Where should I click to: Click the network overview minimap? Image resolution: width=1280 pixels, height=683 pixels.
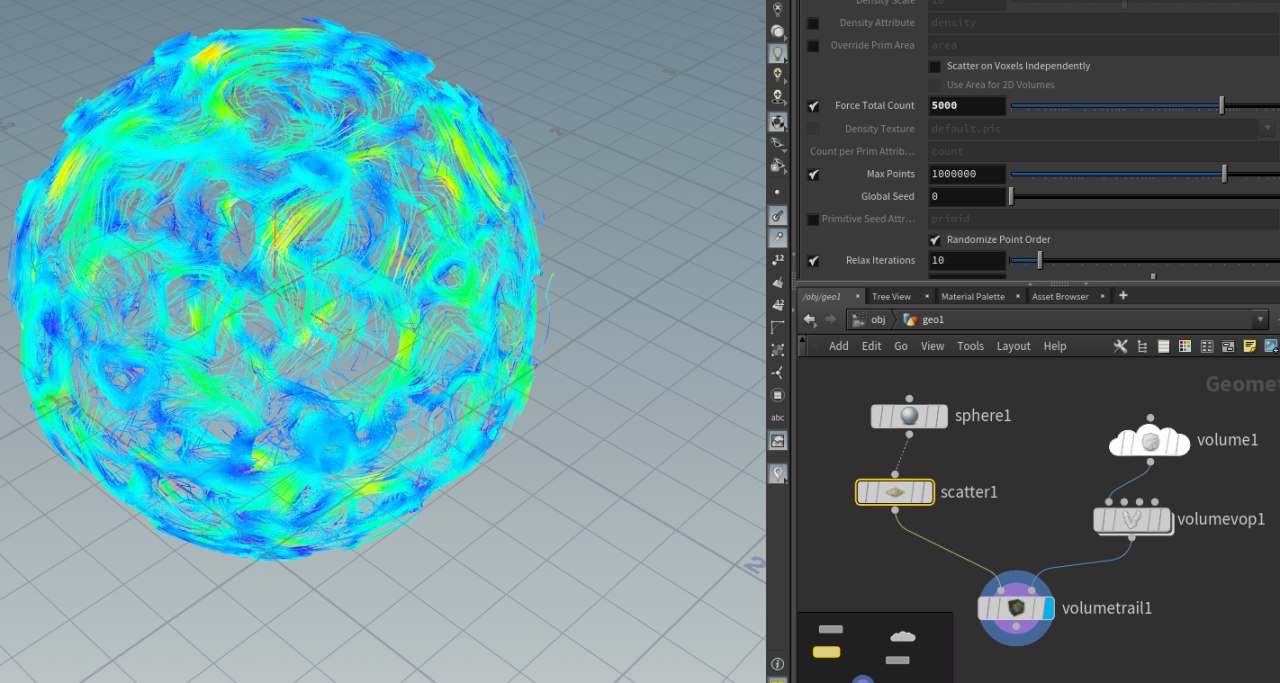(875, 648)
